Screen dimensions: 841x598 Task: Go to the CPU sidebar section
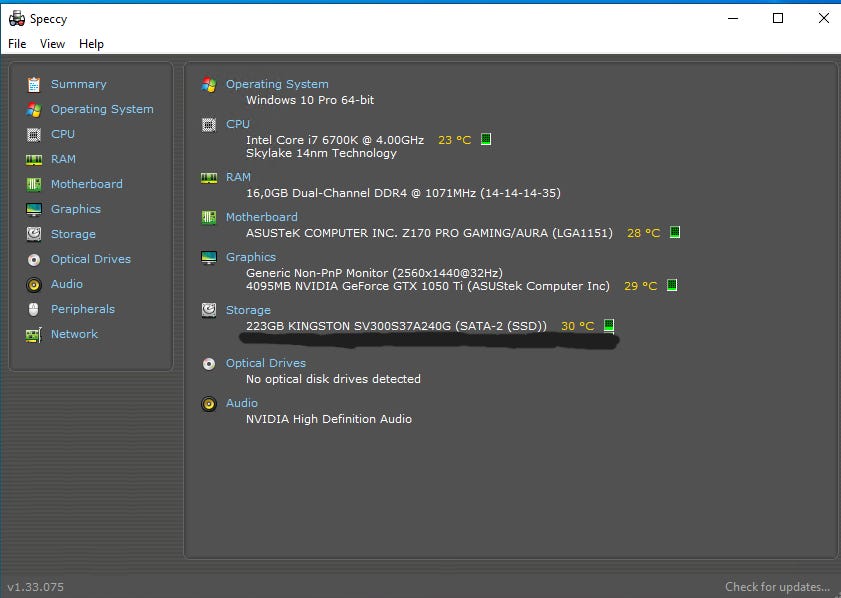(63, 134)
